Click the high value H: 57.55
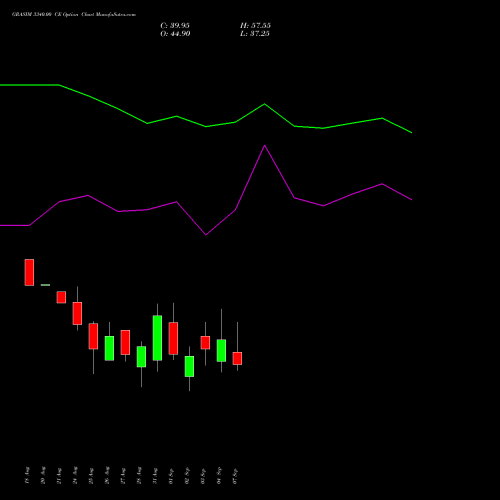The image size is (500, 500). (255, 26)
